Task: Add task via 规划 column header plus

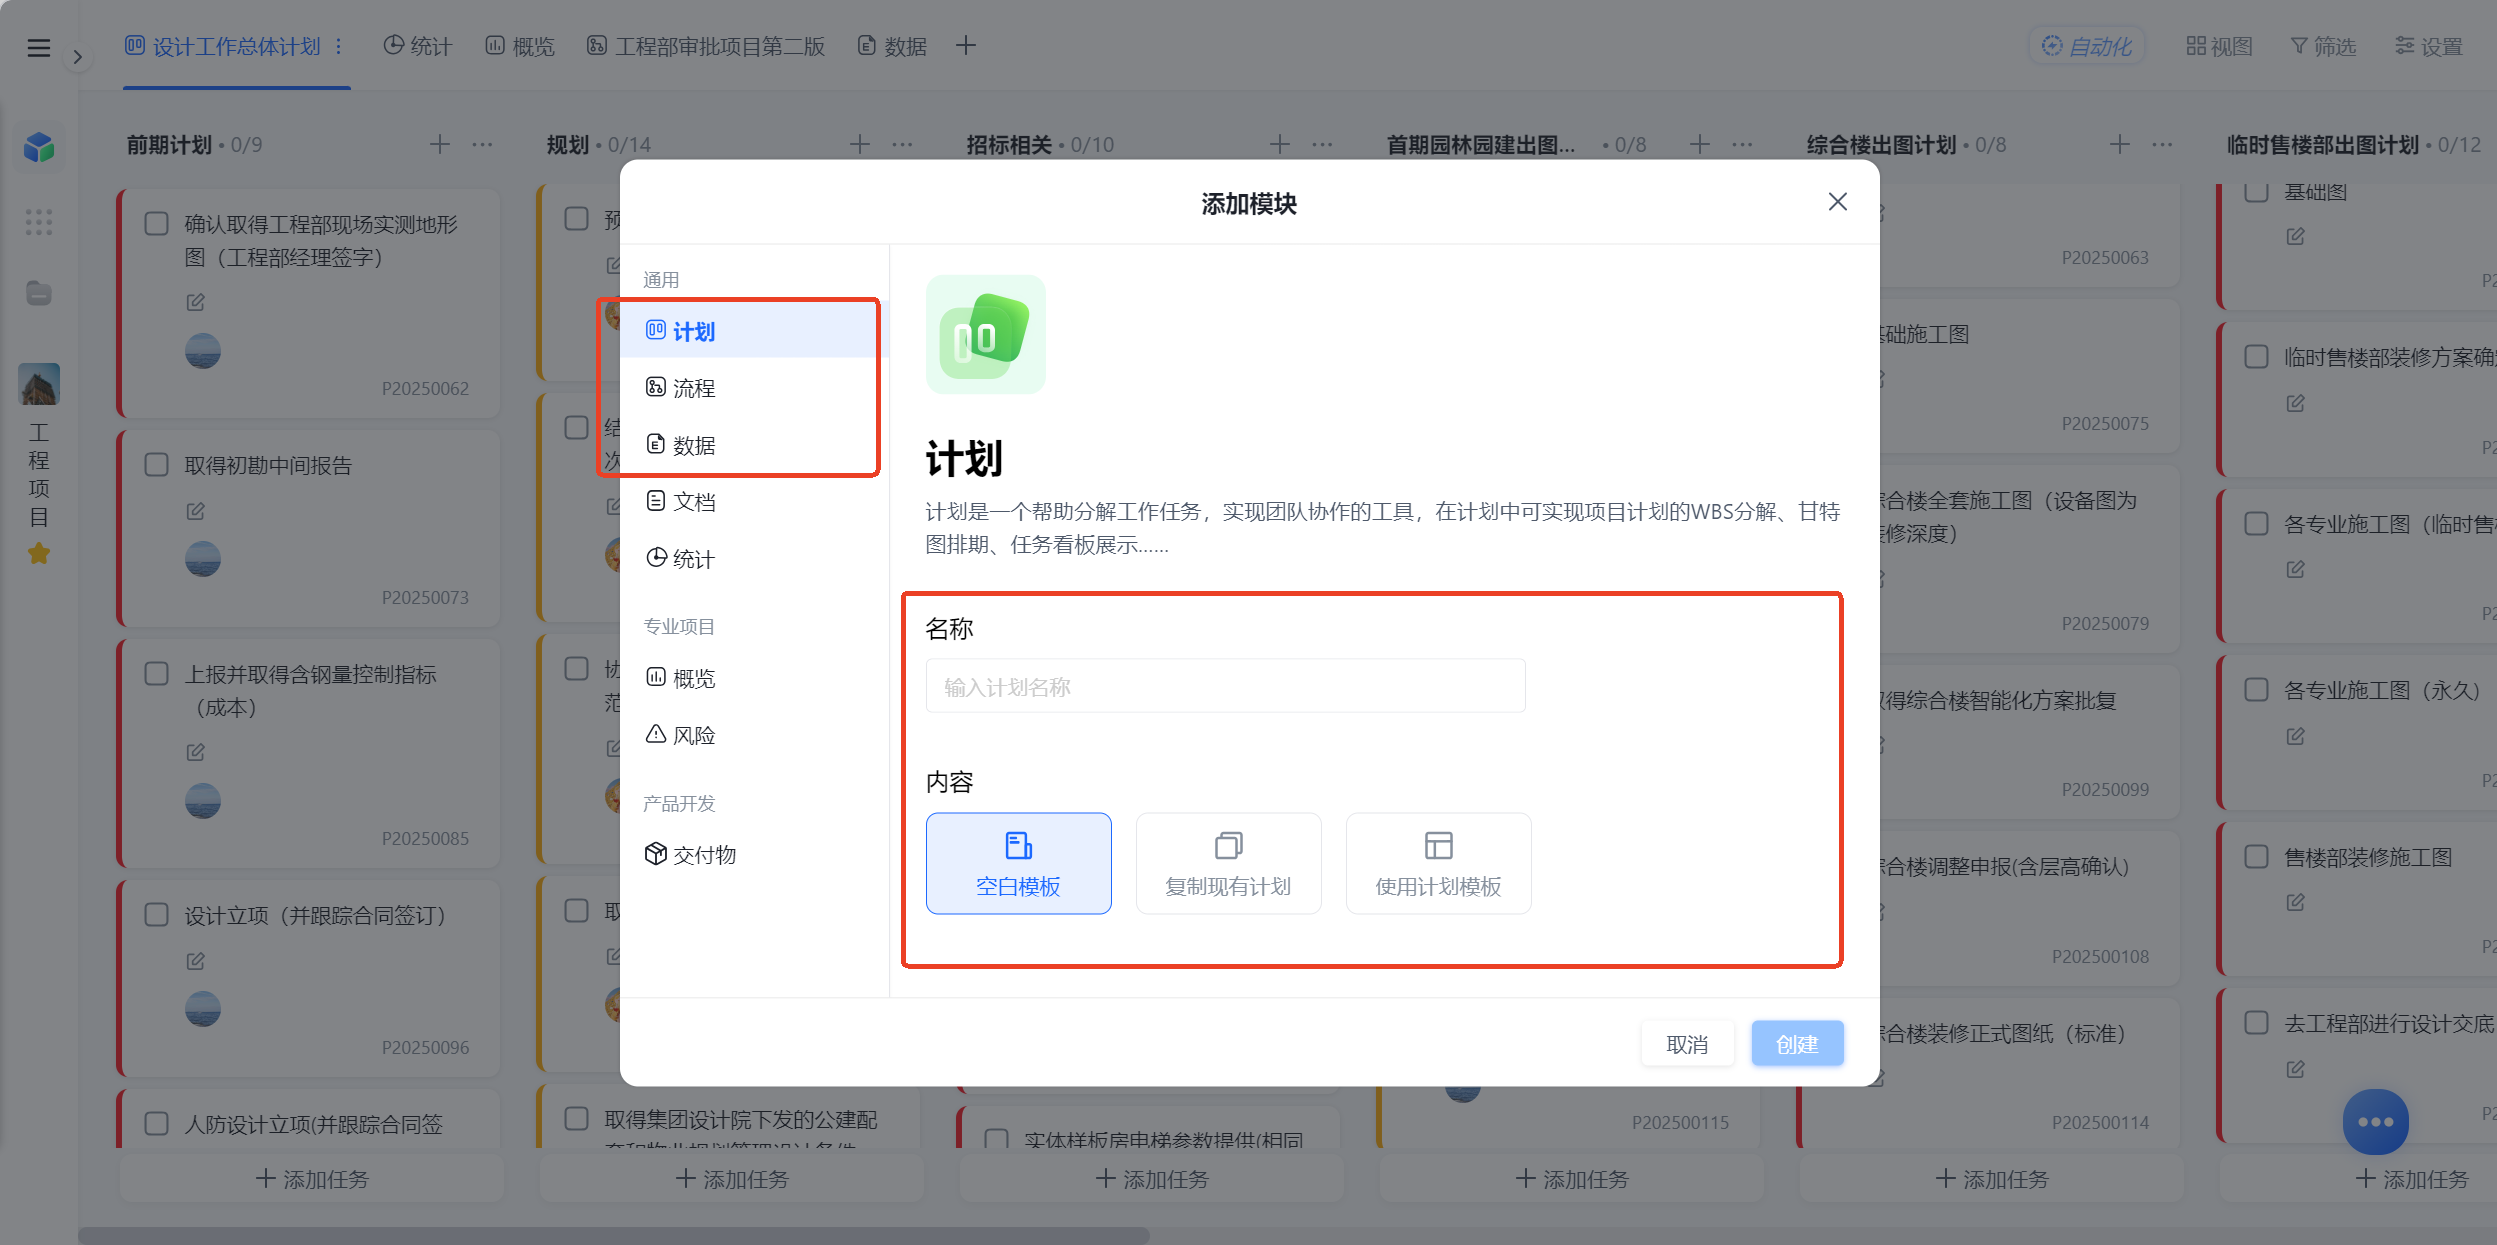Action: tap(860, 144)
